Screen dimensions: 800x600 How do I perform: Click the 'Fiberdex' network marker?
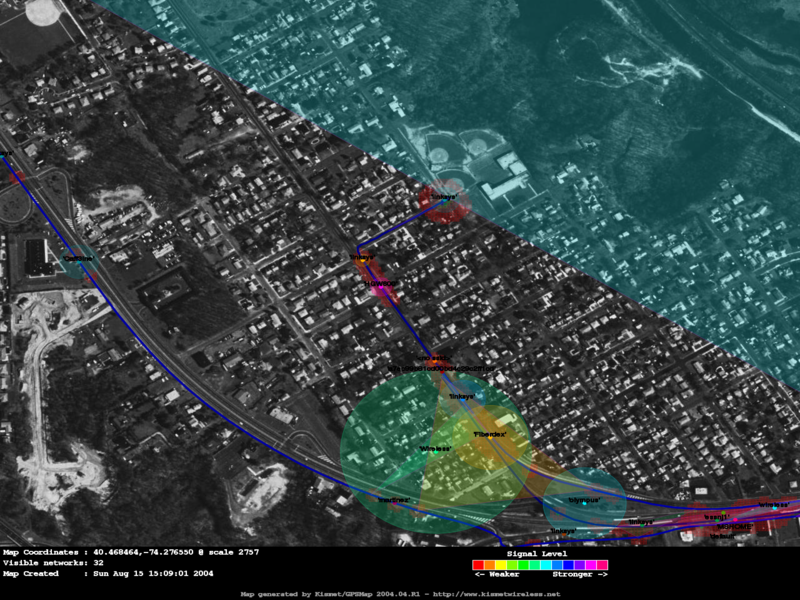tap(489, 435)
